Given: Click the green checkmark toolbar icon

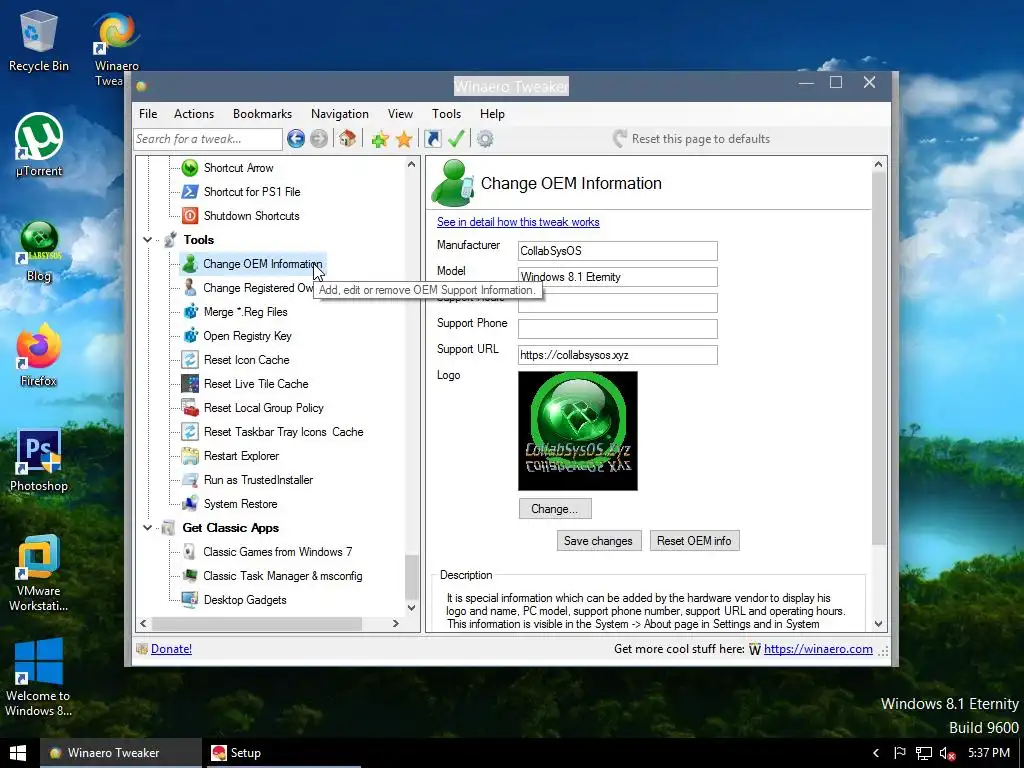Looking at the screenshot, I should tap(456, 138).
